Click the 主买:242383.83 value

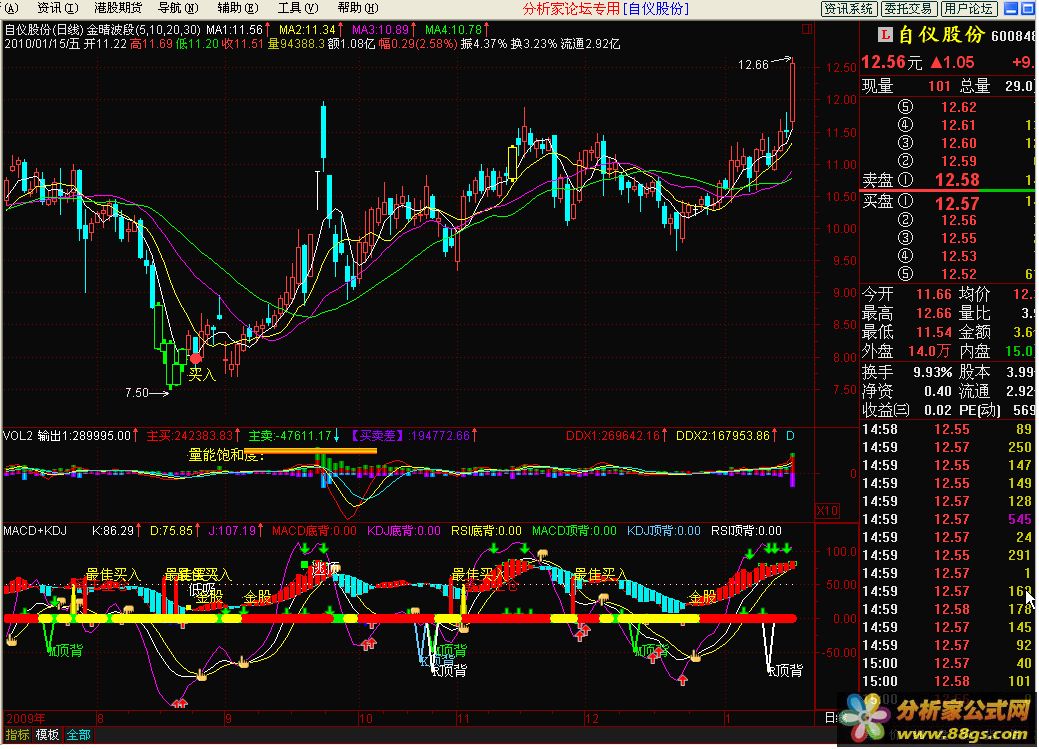190,436
